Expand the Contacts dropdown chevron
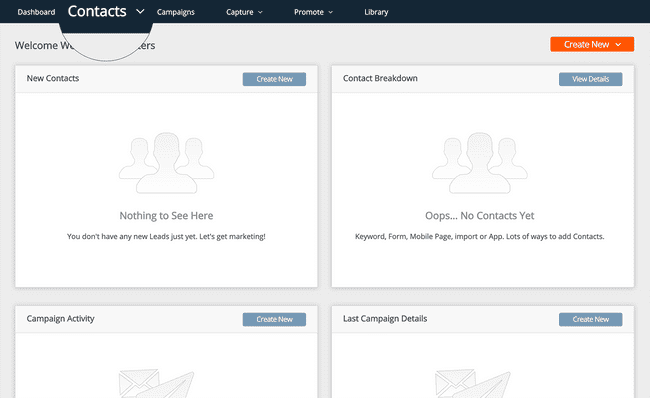This screenshot has width=650, height=398. coord(141,12)
